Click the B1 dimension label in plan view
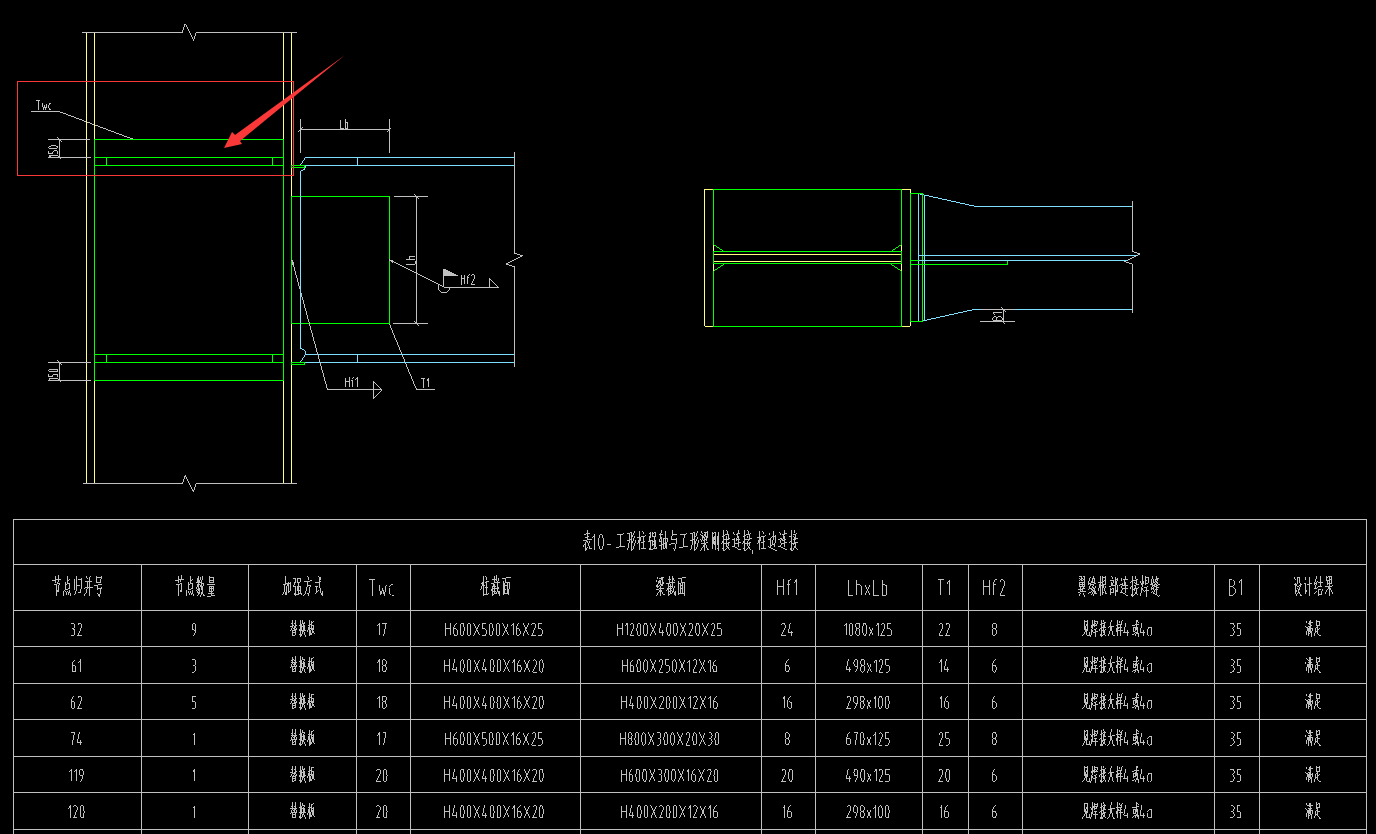The height and width of the screenshot is (834, 1376). tap(998, 316)
